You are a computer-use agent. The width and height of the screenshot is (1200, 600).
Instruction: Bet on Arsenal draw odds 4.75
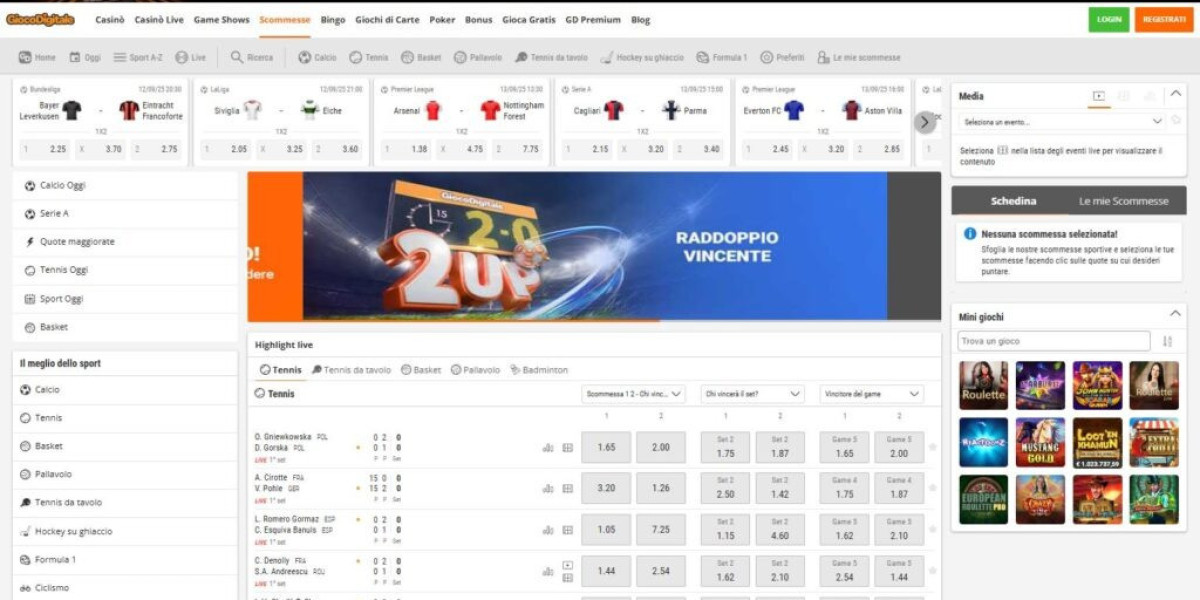click(462, 149)
